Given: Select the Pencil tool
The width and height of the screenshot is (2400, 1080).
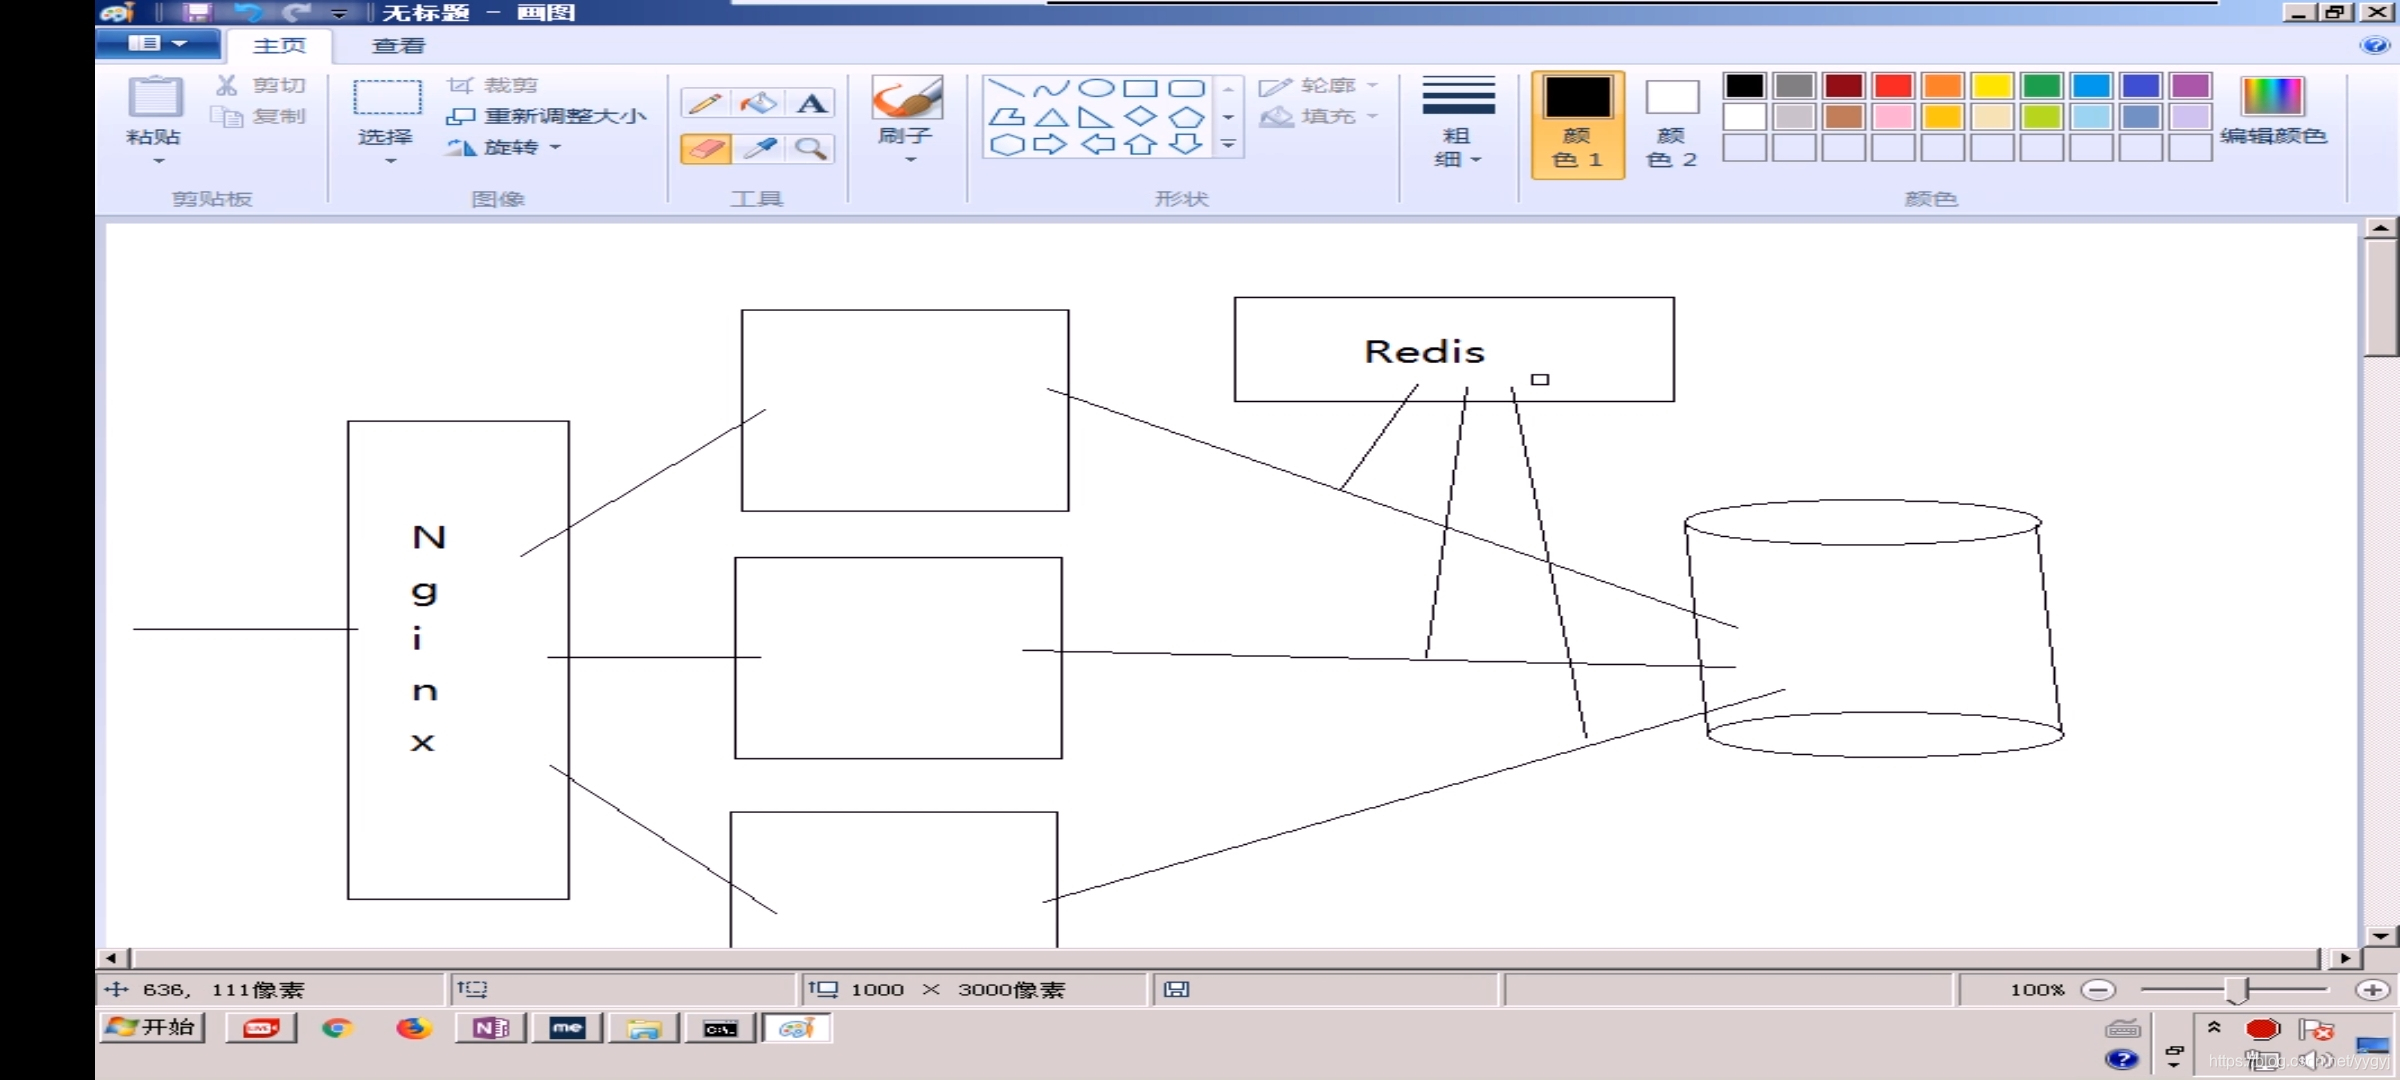Looking at the screenshot, I should pos(705,103).
